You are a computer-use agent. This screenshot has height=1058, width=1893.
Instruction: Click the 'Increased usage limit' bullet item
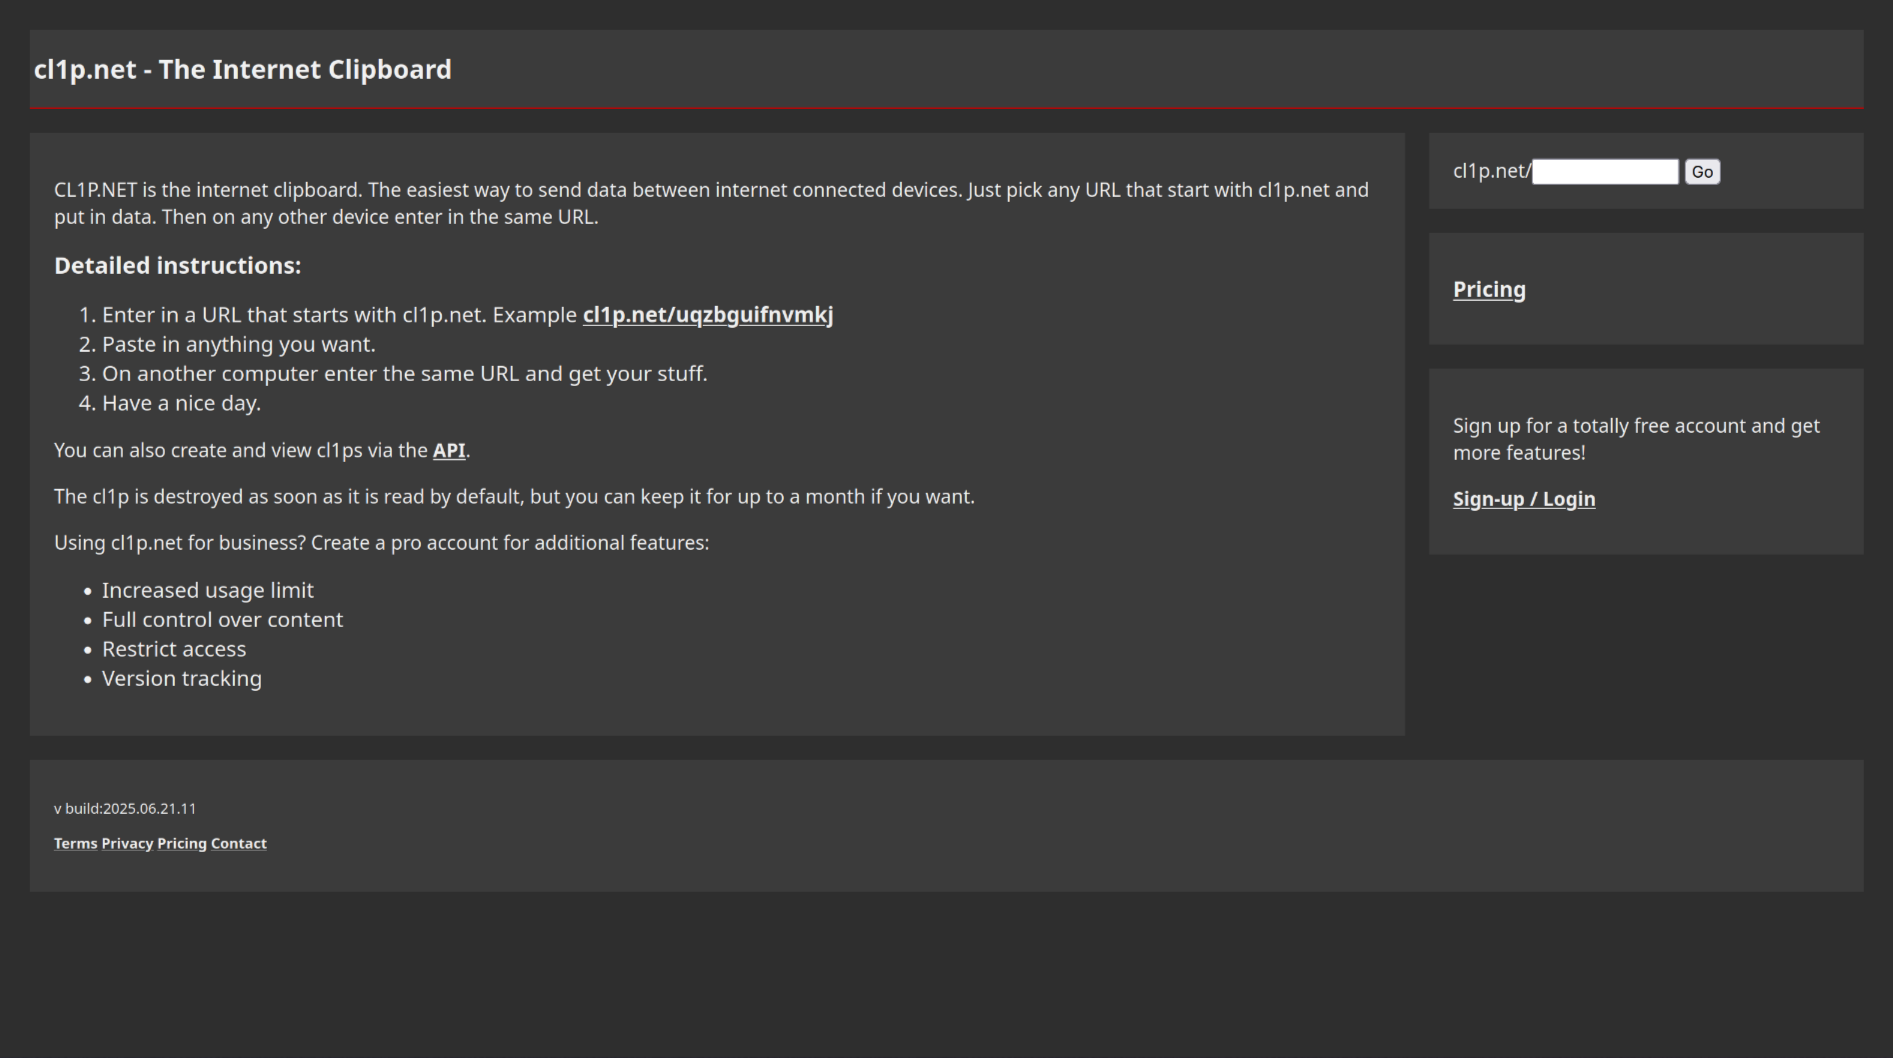pos(207,590)
